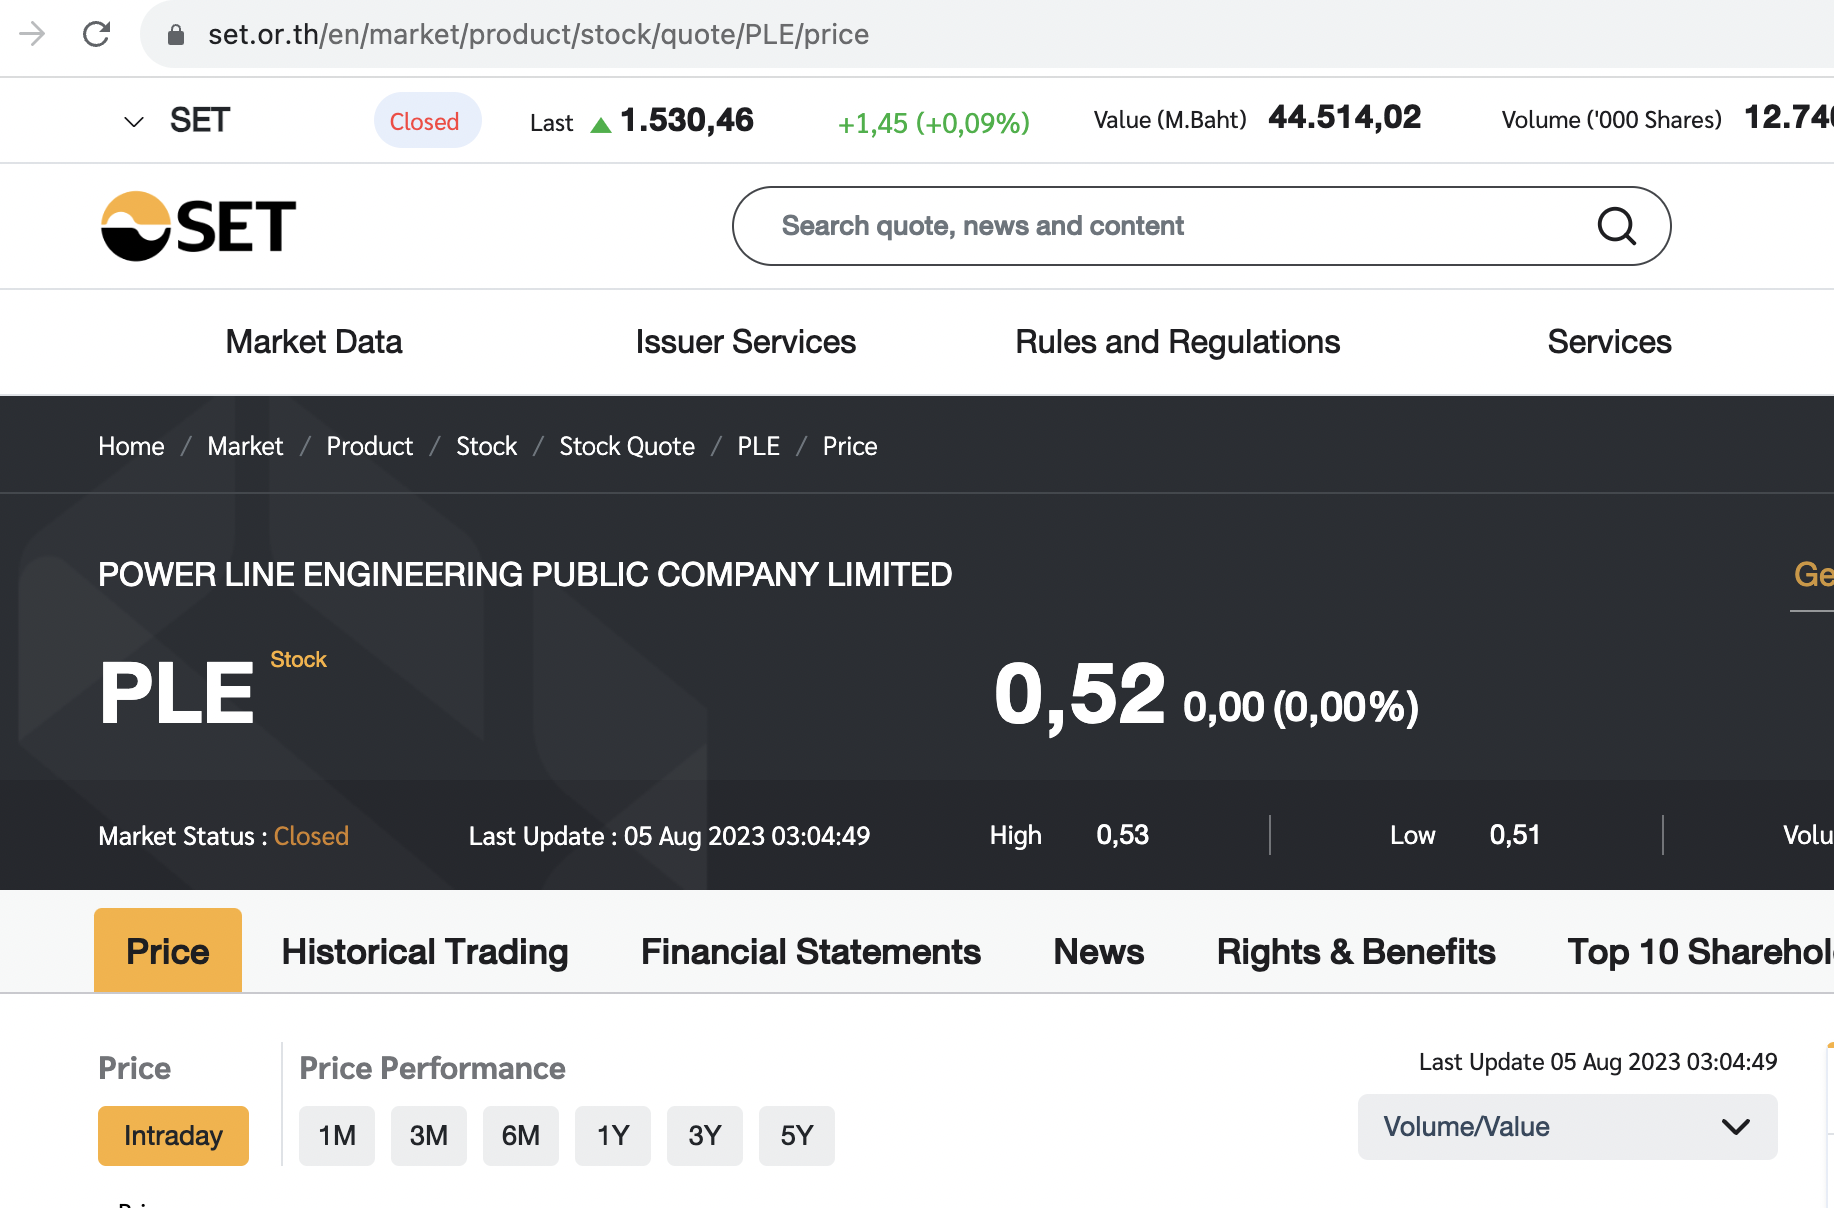Show 6M price performance
This screenshot has width=1834, height=1208.
[x=521, y=1136]
